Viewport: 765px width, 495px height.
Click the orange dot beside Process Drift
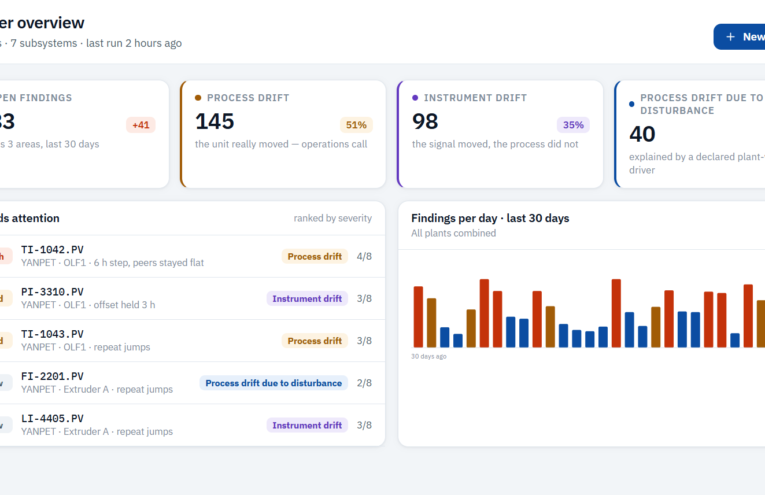pos(198,98)
